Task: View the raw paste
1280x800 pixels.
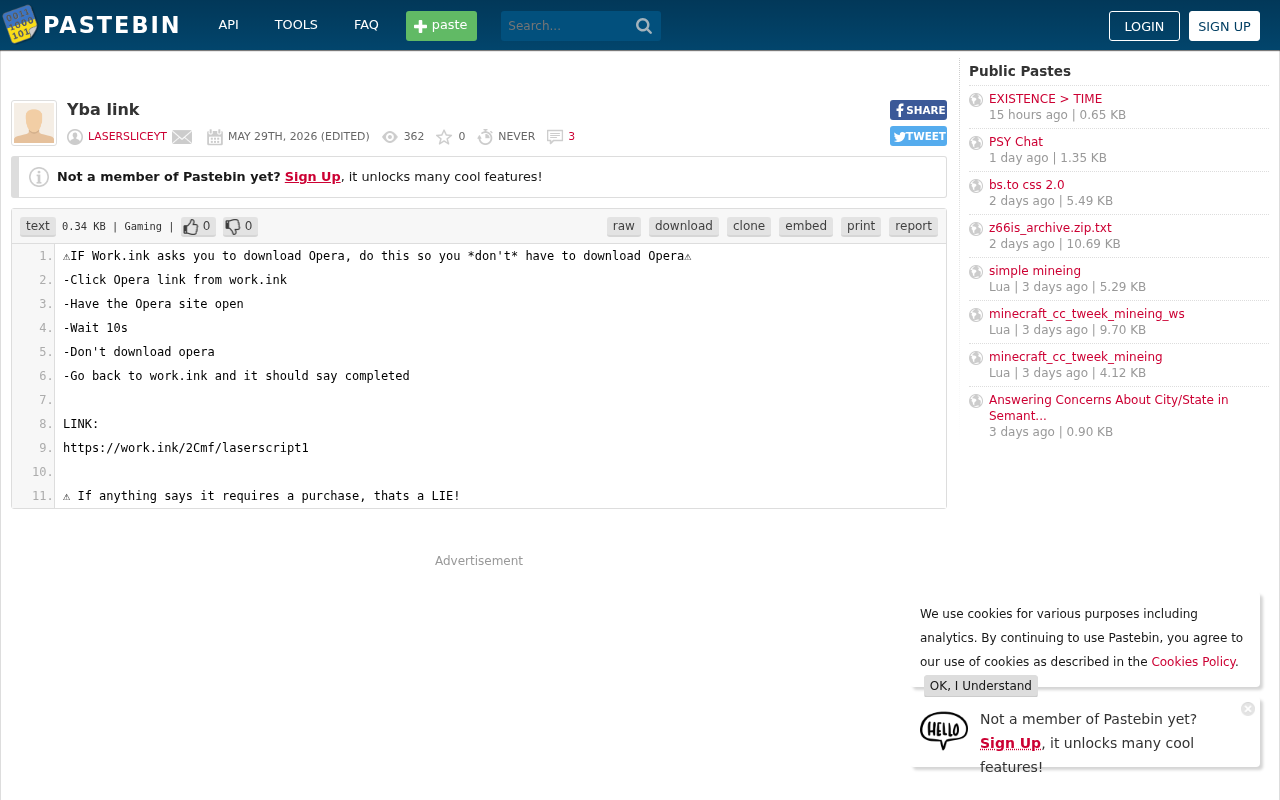Action: (624, 227)
